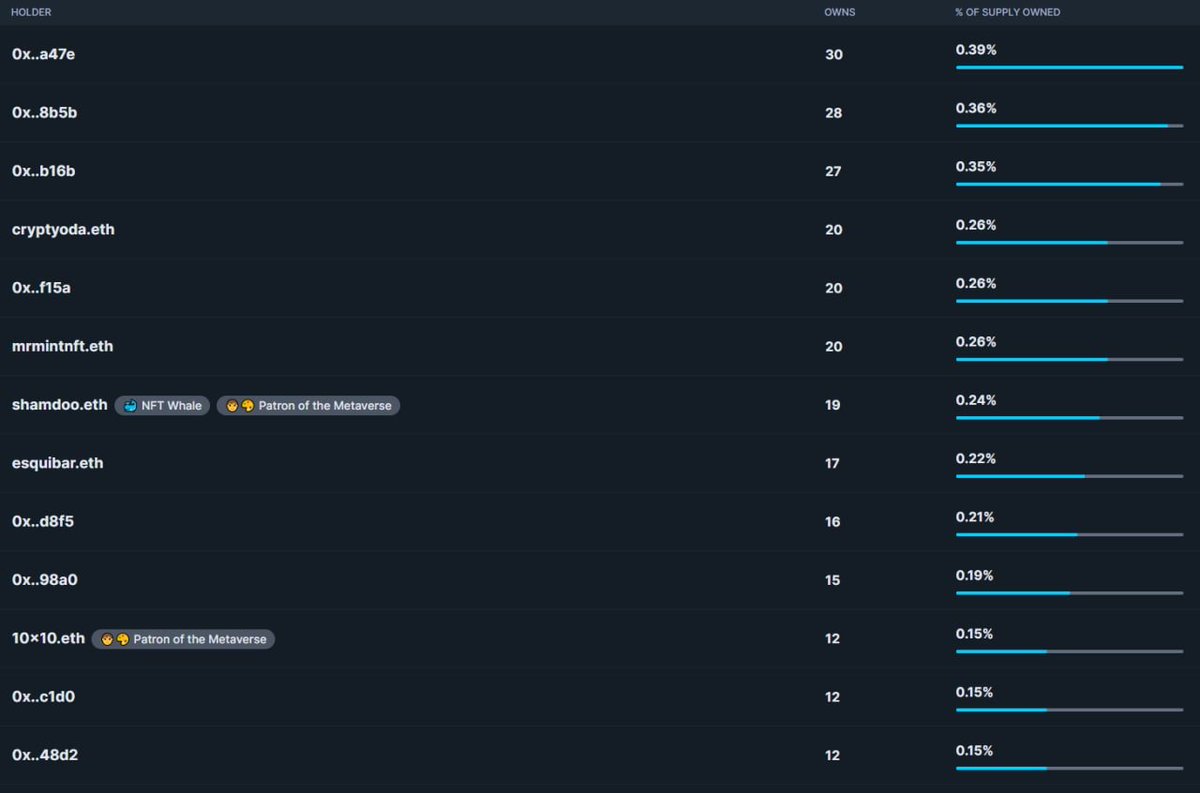Click the owns value 12 for 10×10.eth
The height and width of the screenshot is (793, 1200).
point(833,639)
